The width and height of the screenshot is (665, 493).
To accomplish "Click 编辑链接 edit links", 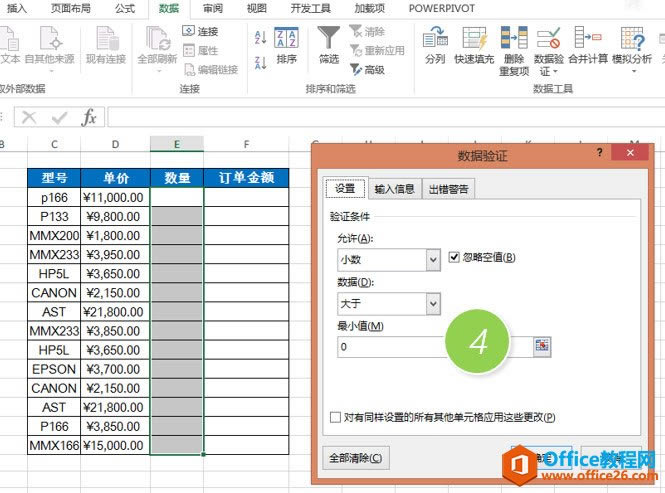I will coord(211,70).
